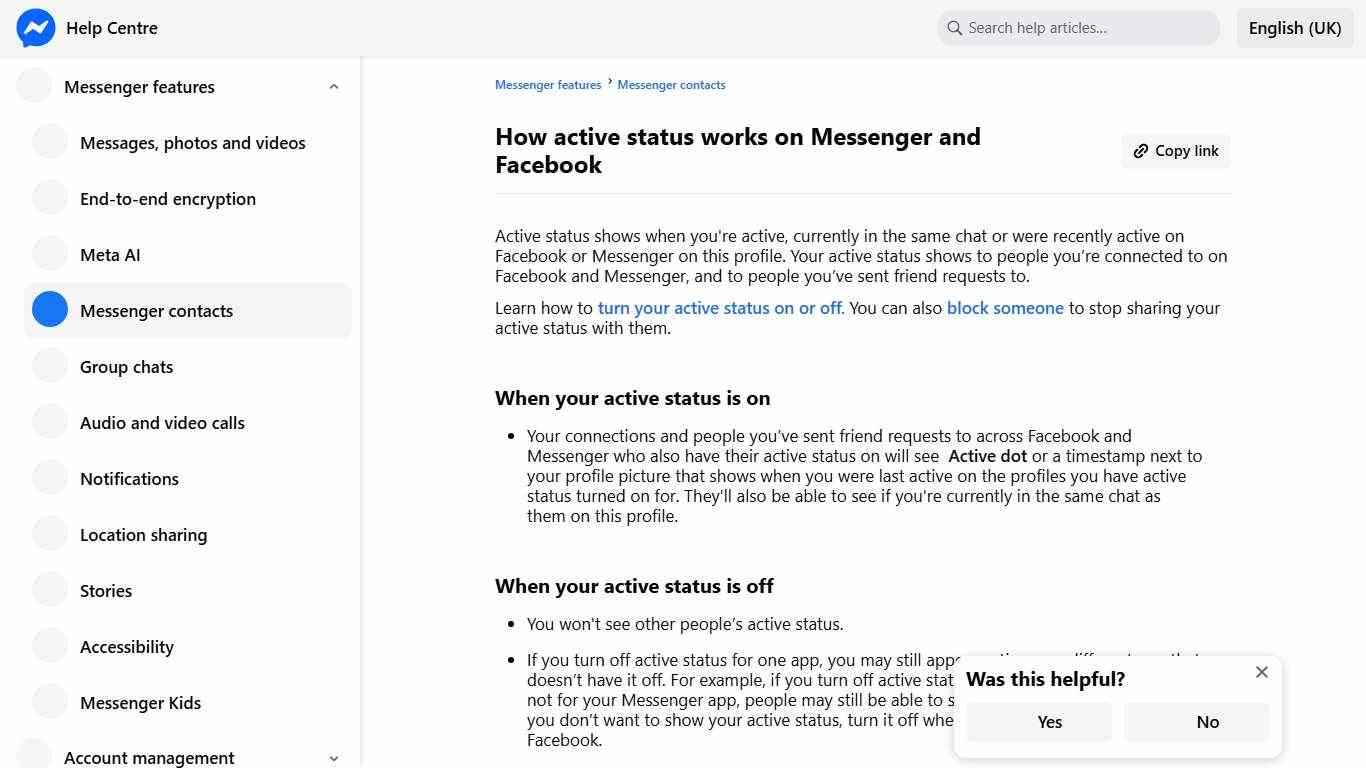Expand the Account management section
1366x768 pixels.
(x=334, y=758)
